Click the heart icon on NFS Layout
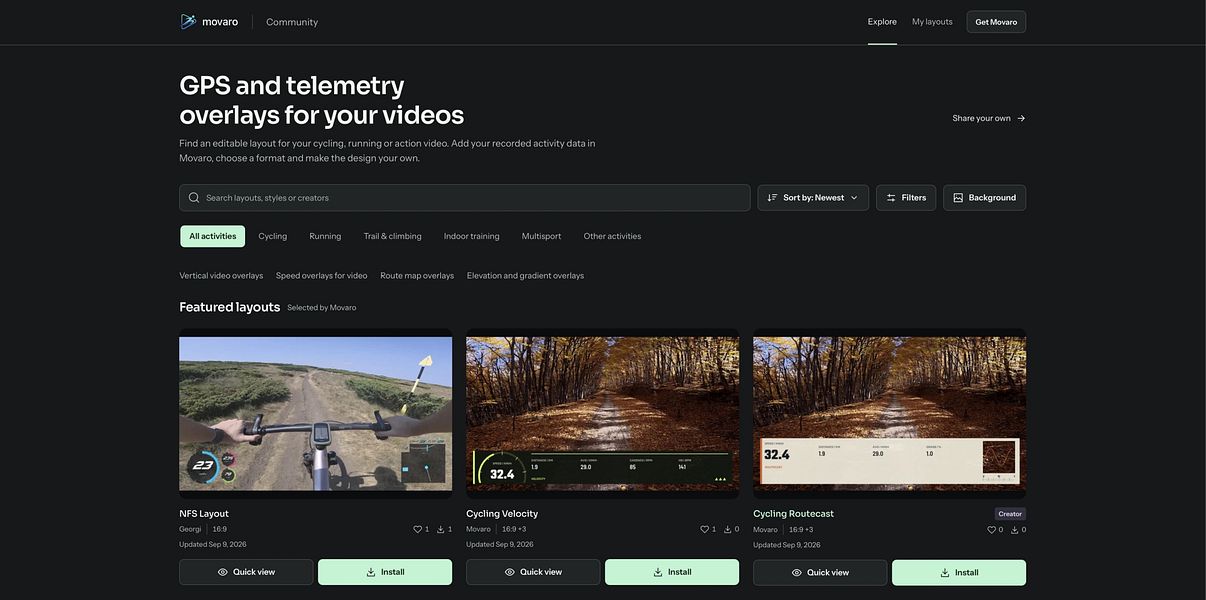The width and height of the screenshot is (1206, 600). (x=417, y=529)
